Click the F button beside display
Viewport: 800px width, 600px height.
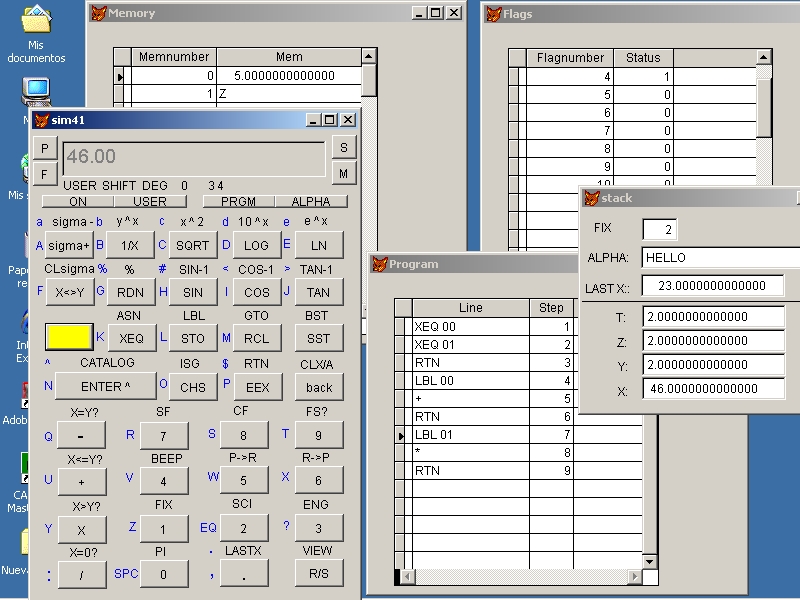45,174
